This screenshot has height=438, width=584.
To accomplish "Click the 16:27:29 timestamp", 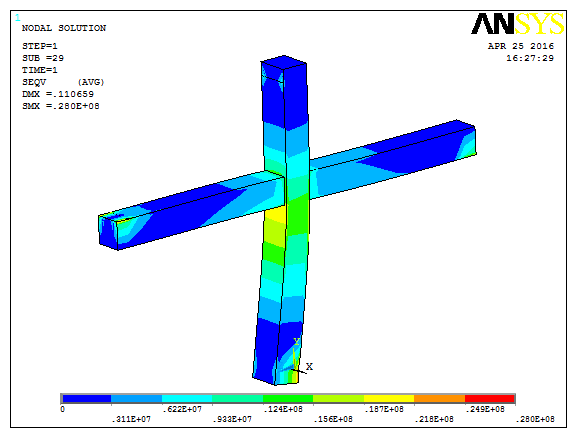I will point(530,58).
